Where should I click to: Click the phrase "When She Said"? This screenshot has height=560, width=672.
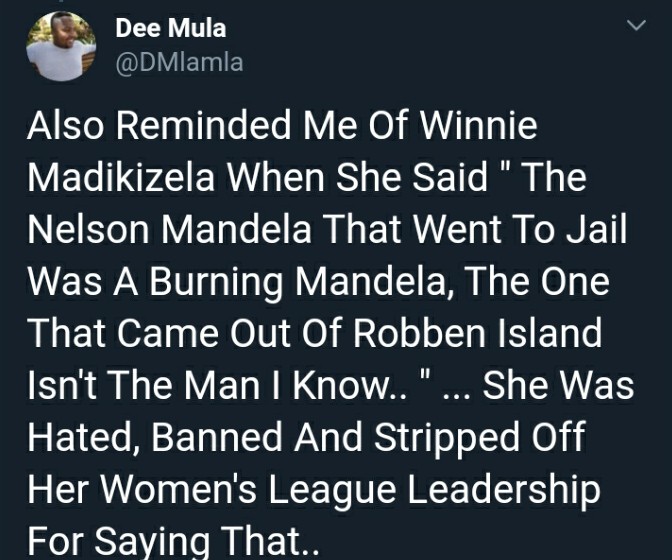click(x=357, y=177)
